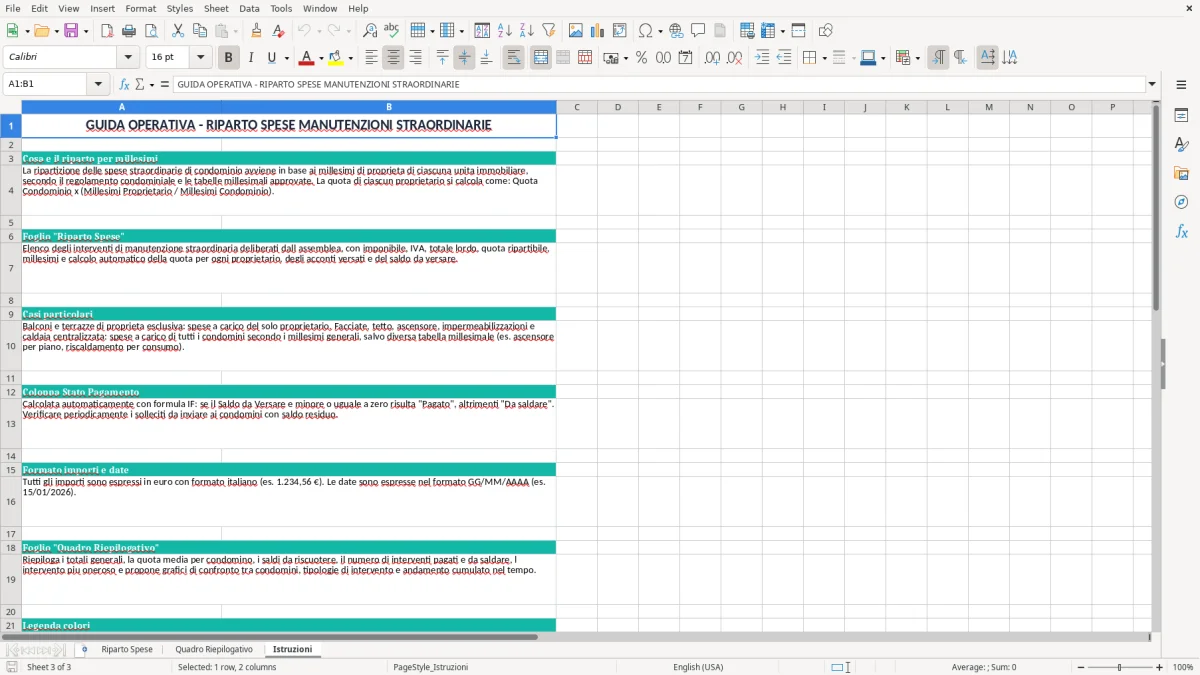Open font color dropdown arrow
Viewport: 1200px width, 675px height.
[321, 58]
